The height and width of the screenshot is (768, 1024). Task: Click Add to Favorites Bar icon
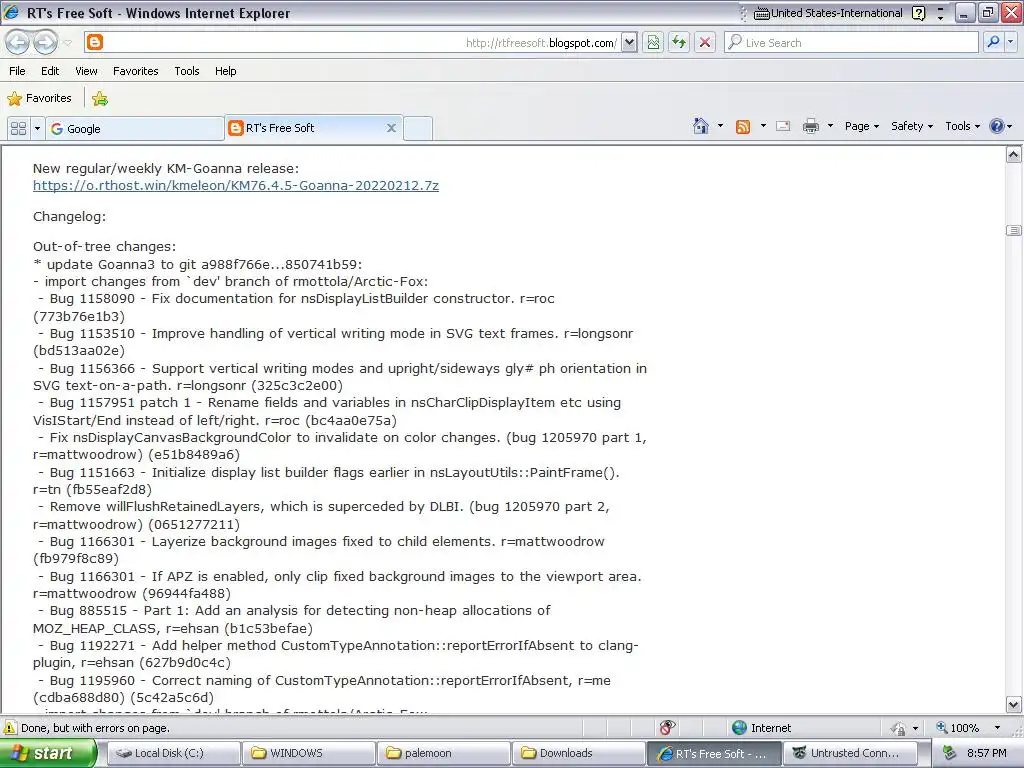coord(100,99)
